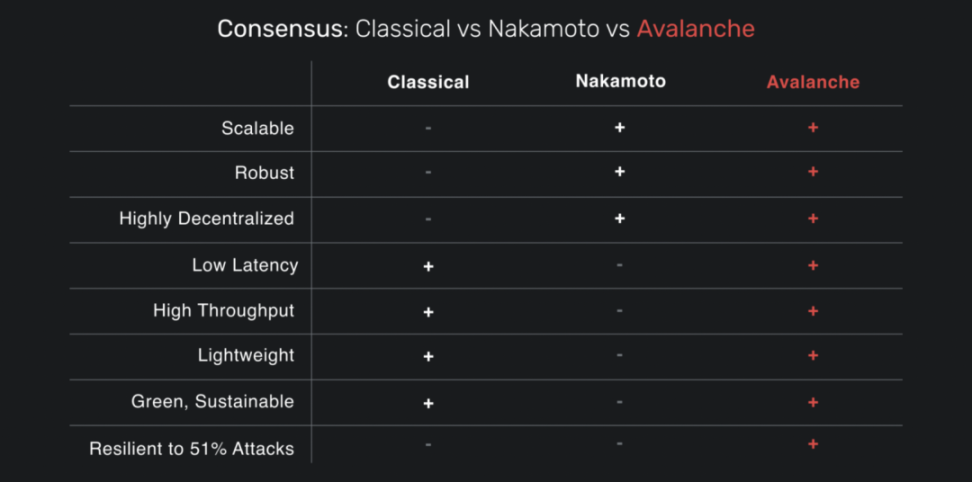This screenshot has width=972, height=482.
Task: Click the Green, Sustainable row label
Action: pos(213,401)
